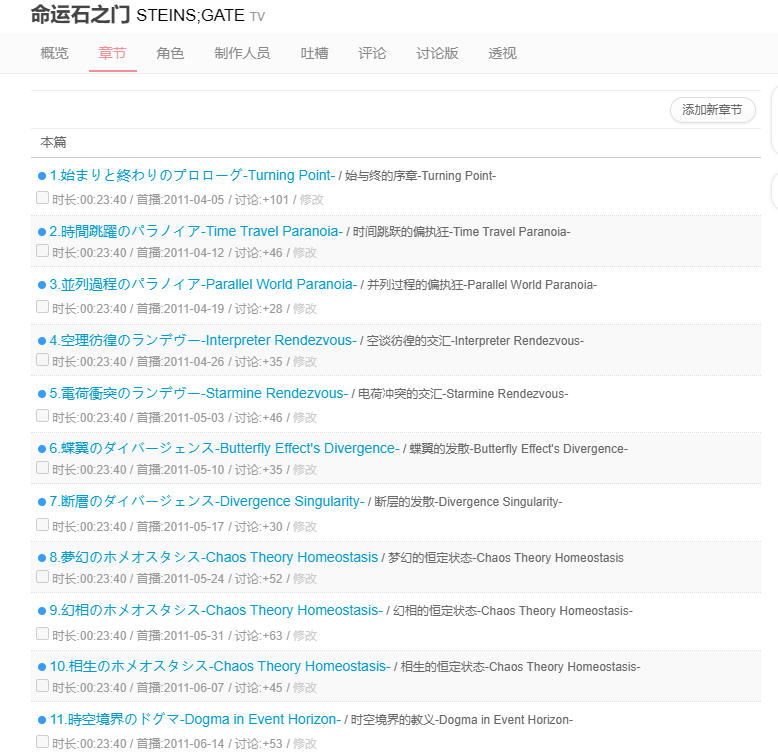The image size is (778, 753).
Task: Open episode 5 Starmine Rendezvous link
Action: click(198, 393)
